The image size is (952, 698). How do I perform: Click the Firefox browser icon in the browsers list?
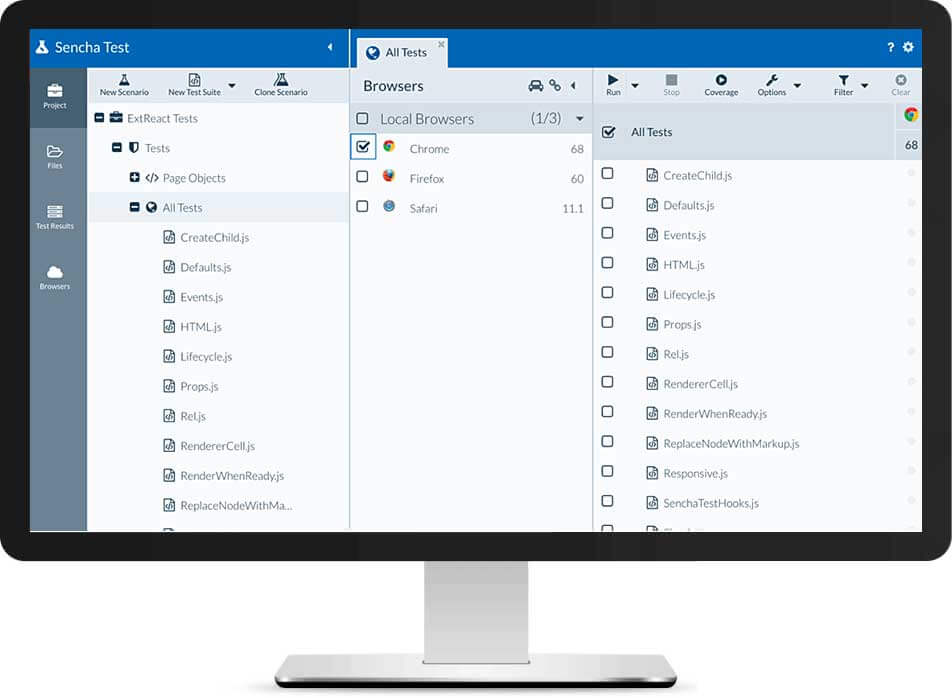pos(389,176)
